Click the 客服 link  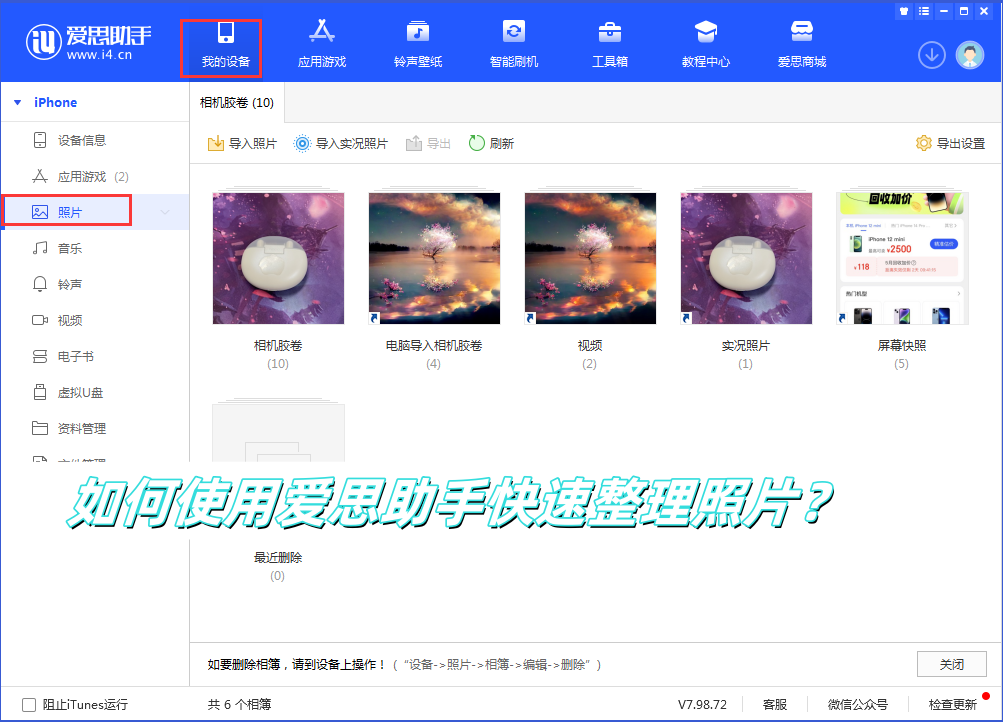(x=775, y=705)
